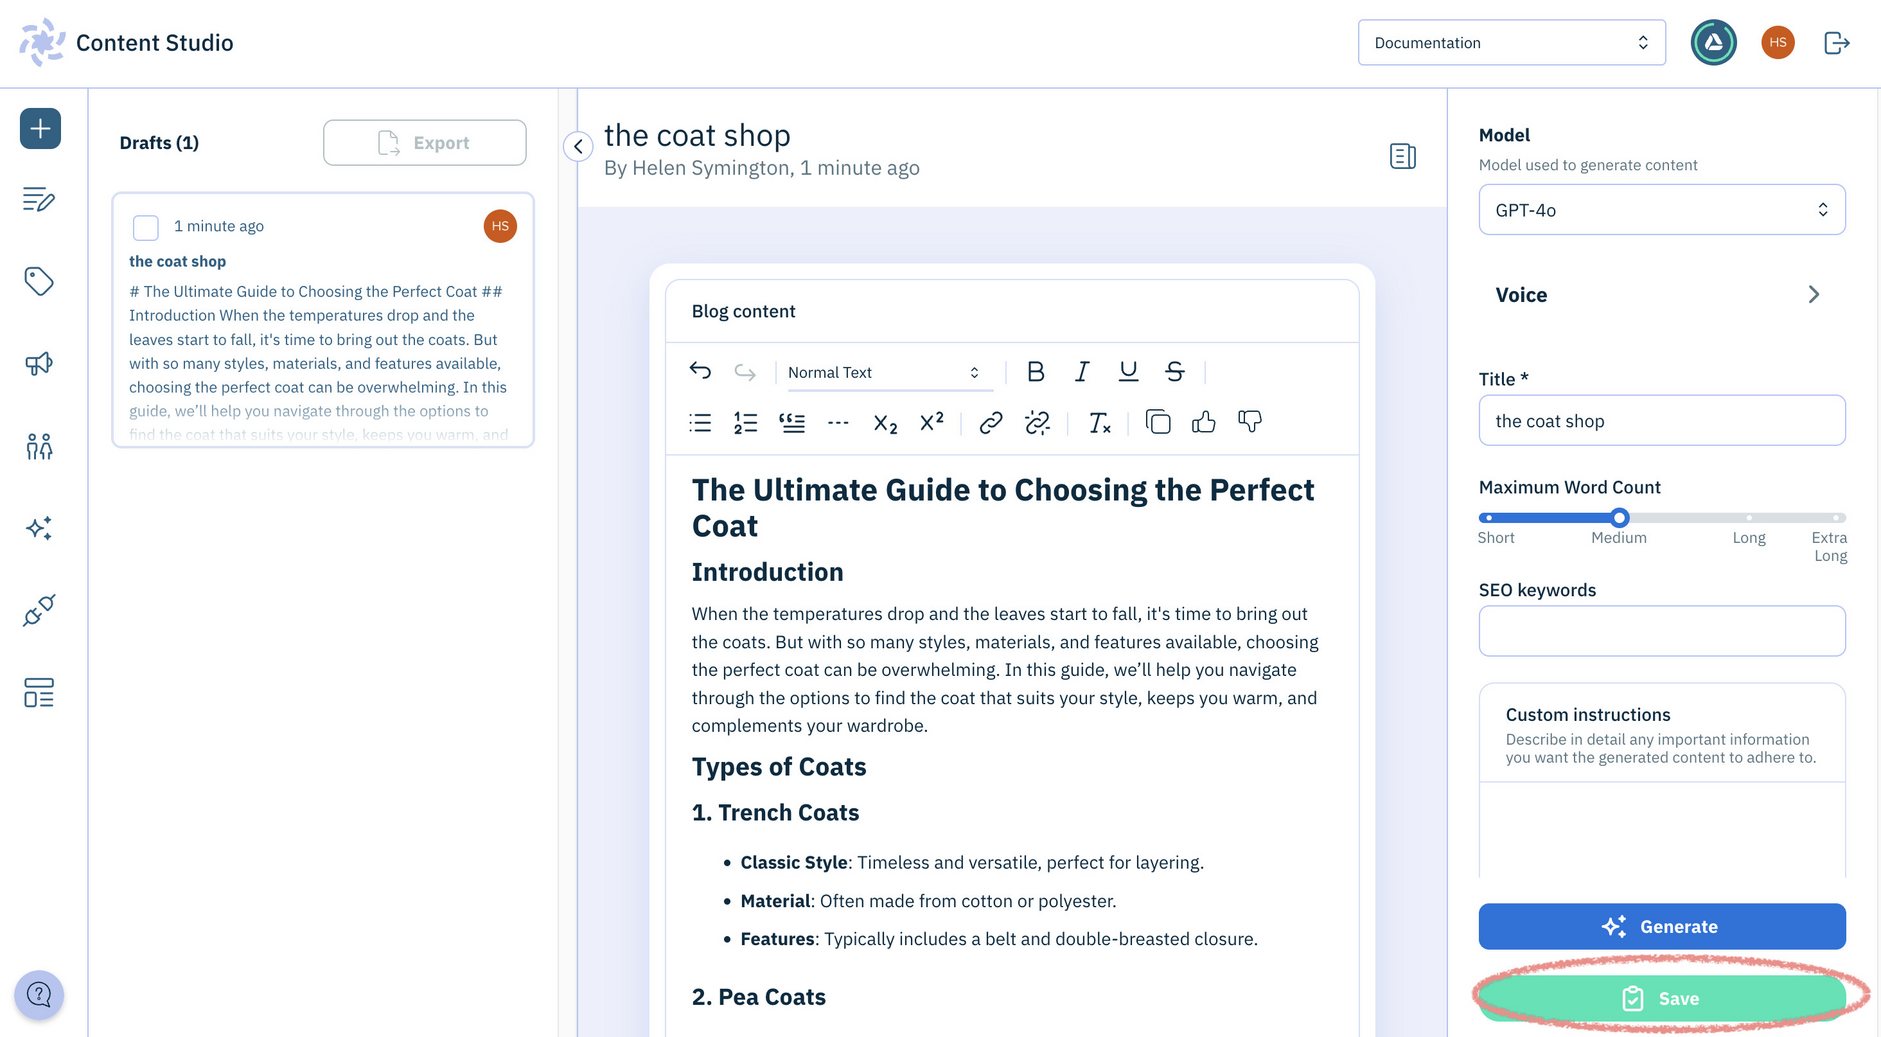Click the HS avatar on draft card
This screenshot has height=1037, width=1881.
500,226
